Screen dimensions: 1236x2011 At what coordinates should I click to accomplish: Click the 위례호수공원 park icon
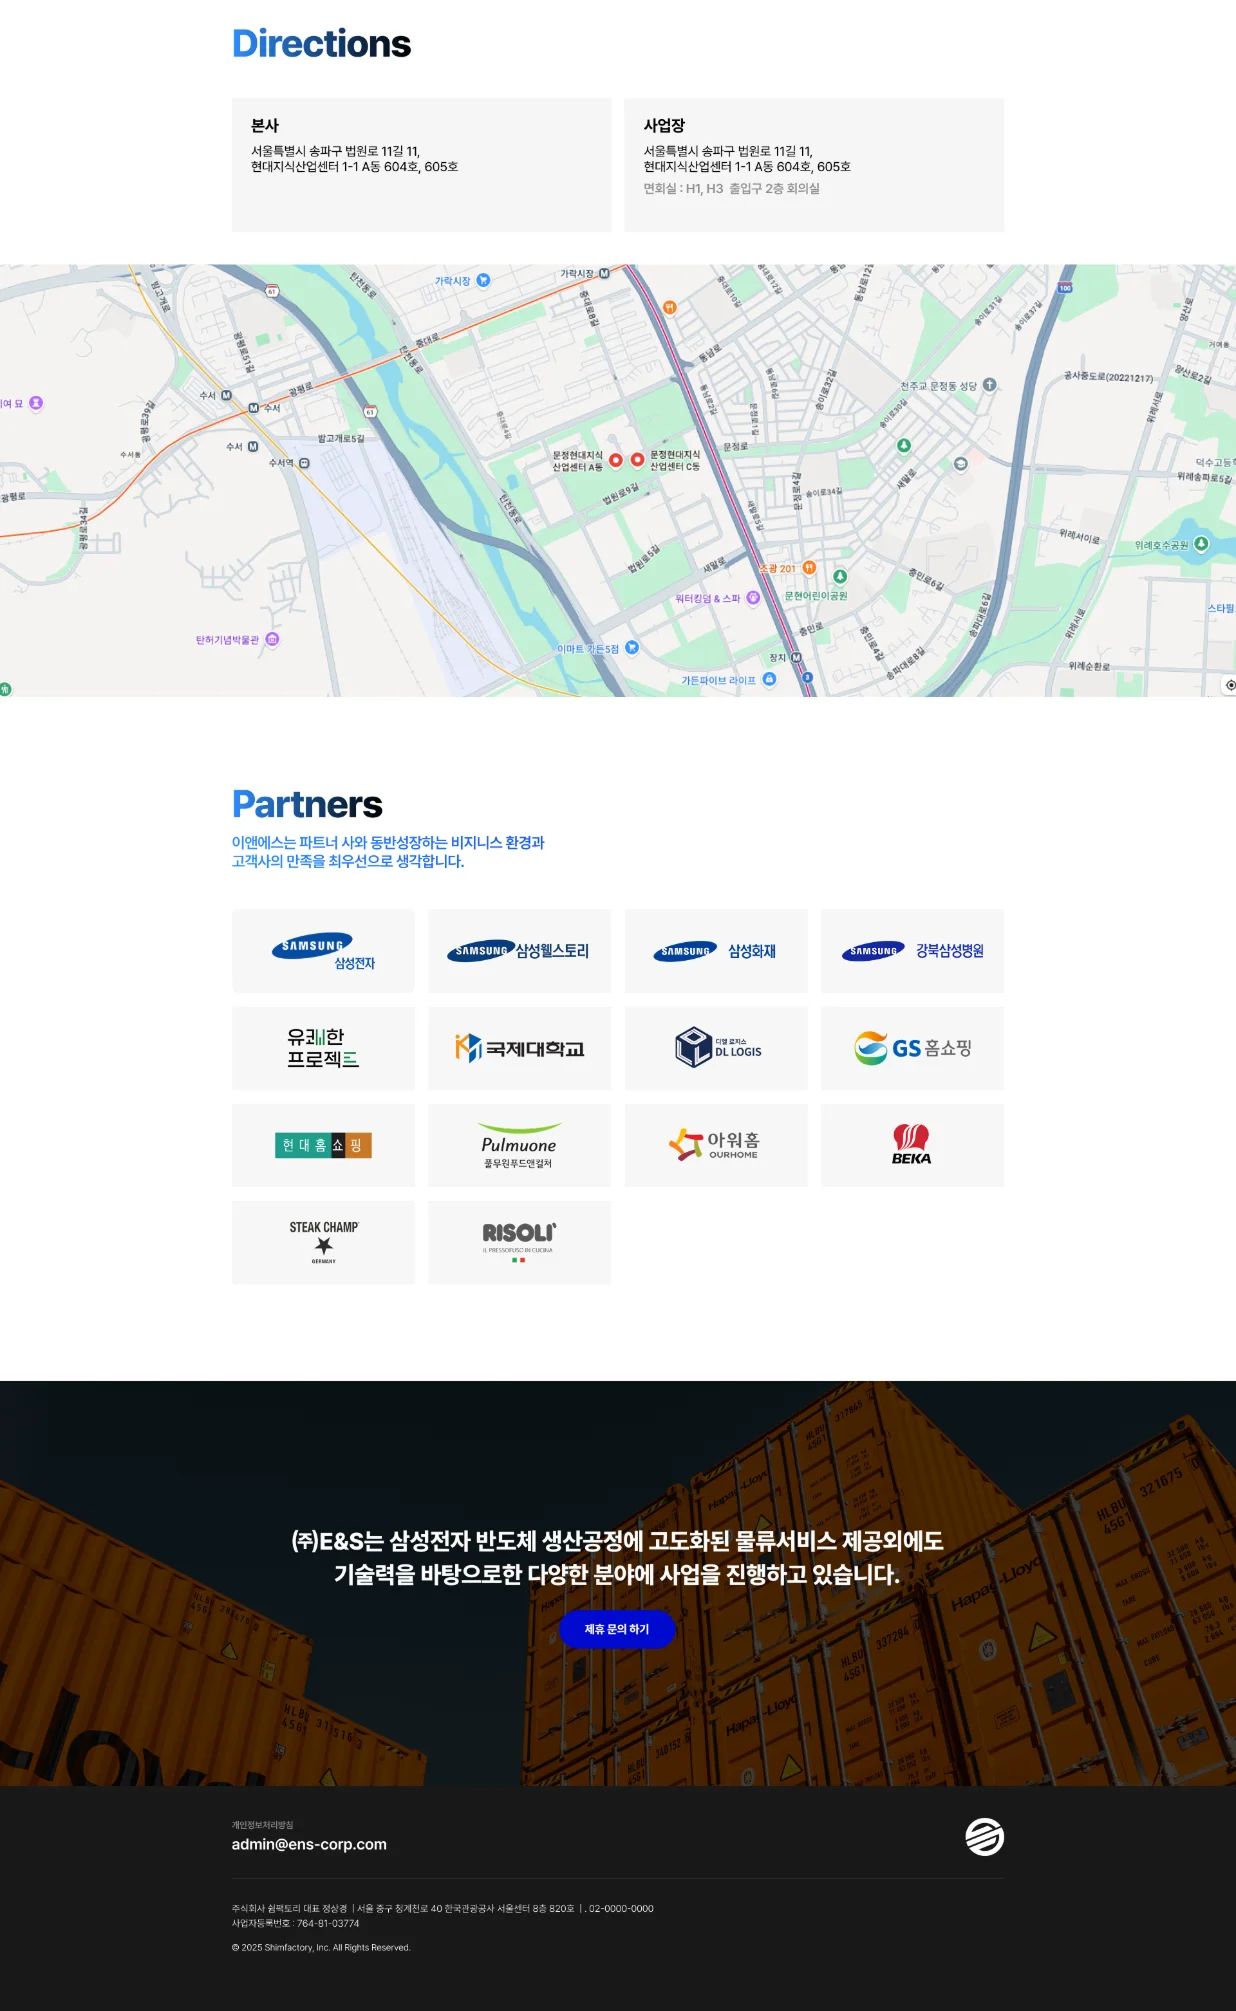1201,544
